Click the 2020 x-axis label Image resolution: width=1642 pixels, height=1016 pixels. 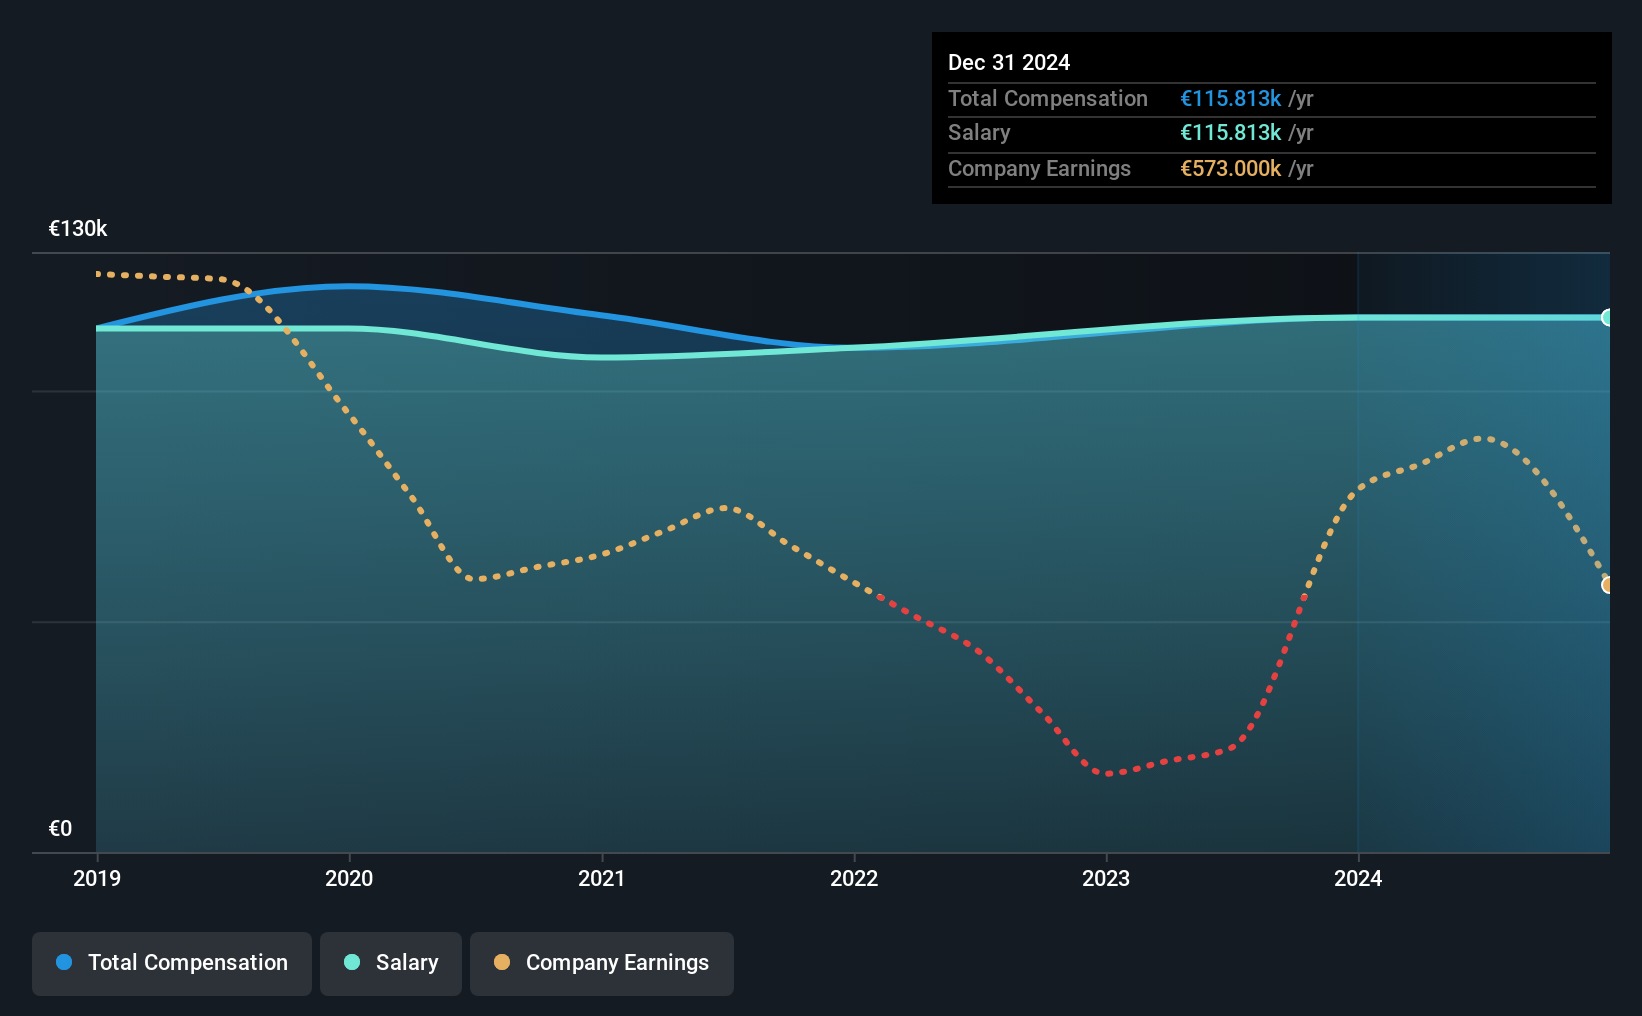349,878
